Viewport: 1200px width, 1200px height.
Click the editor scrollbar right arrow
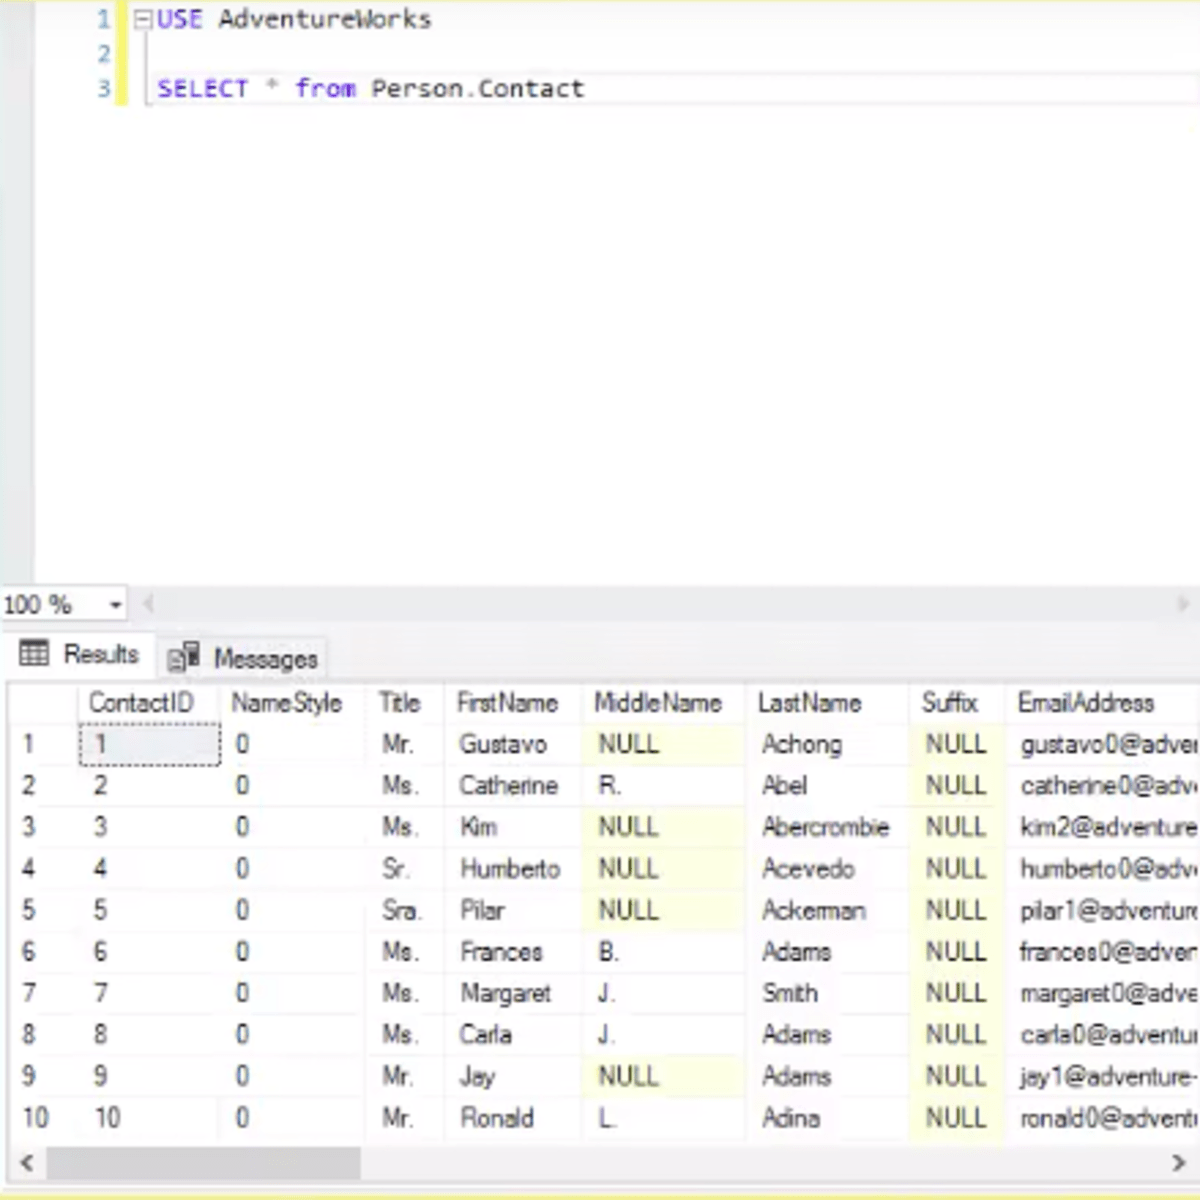pos(1185,604)
